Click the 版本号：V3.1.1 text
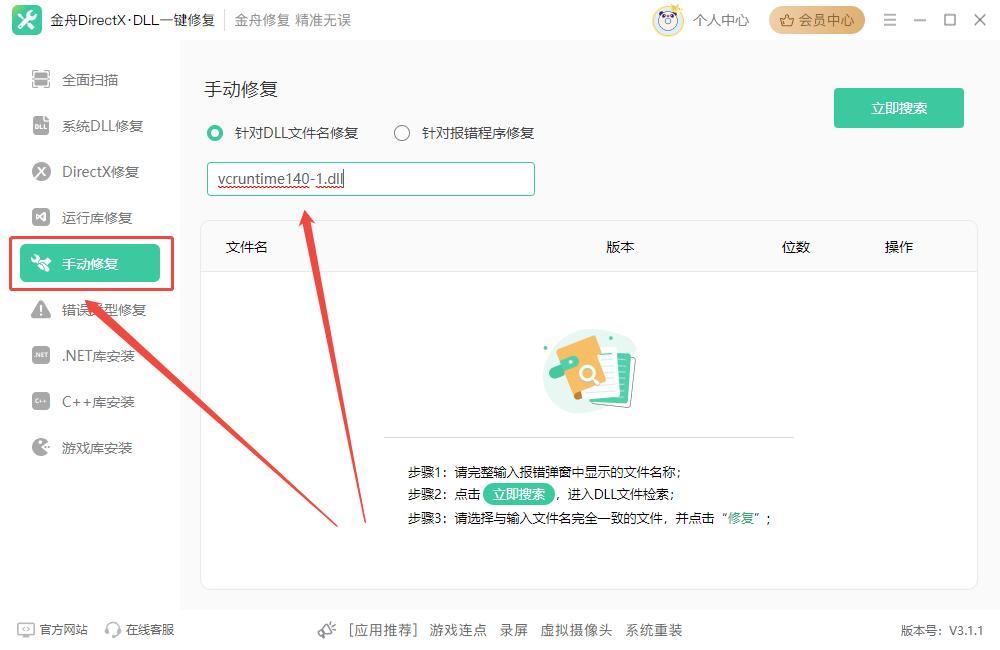This screenshot has width=1000, height=650. click(942, 630)
